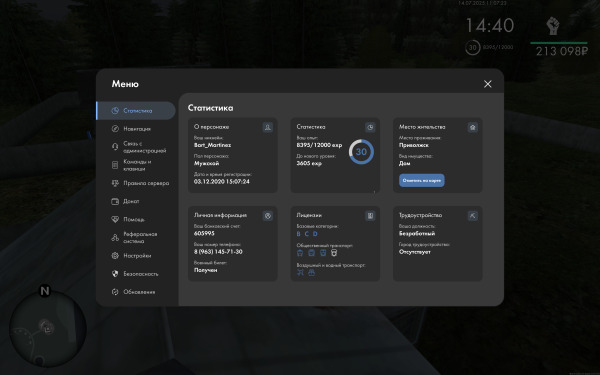Click the aircraft license icon under Воздушный и водный транспорт
The height and width of the screenshot is (375, 600).
coord(300,272)
